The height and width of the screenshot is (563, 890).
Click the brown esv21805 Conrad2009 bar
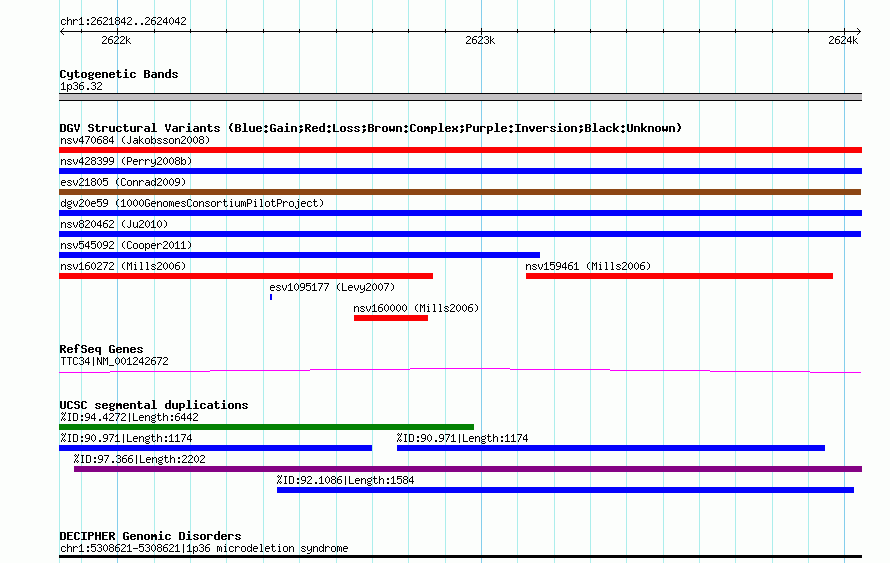pyautogui.click(x=460, y=192)
